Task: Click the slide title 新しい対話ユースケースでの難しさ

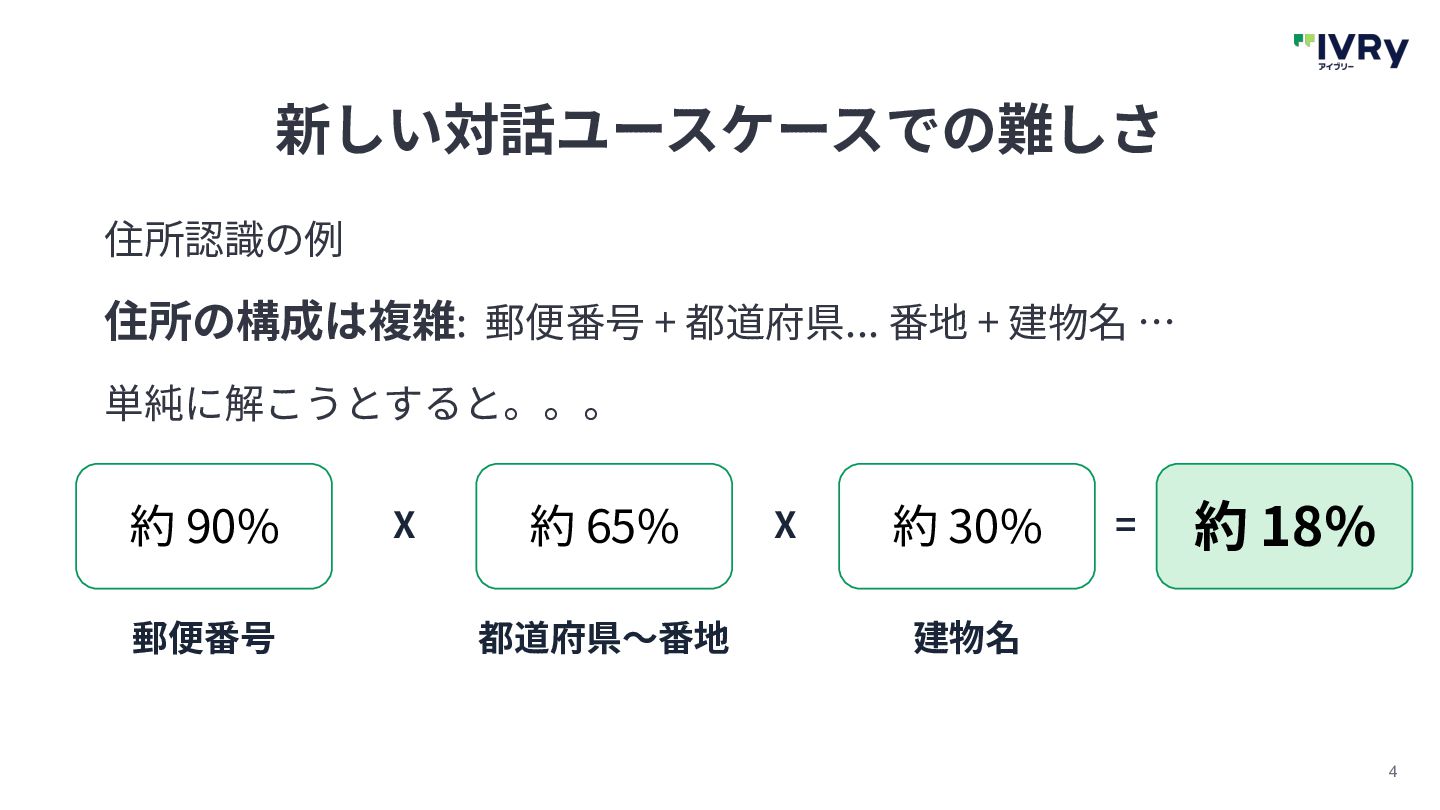Action: click(x=718, y=129)
